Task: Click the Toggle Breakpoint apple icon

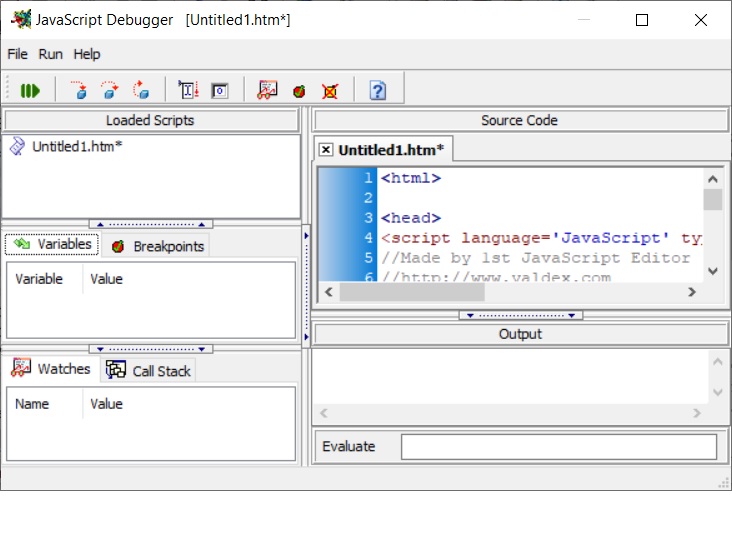Action: coord(299,91)
